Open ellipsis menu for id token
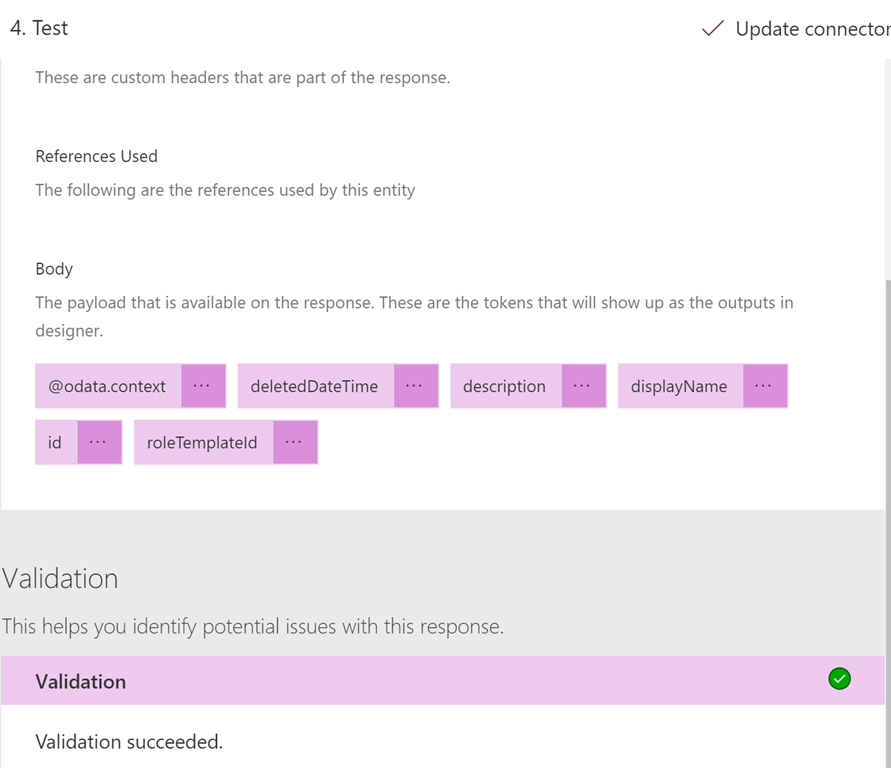This screenshot has height=768, width=891. 99,442
